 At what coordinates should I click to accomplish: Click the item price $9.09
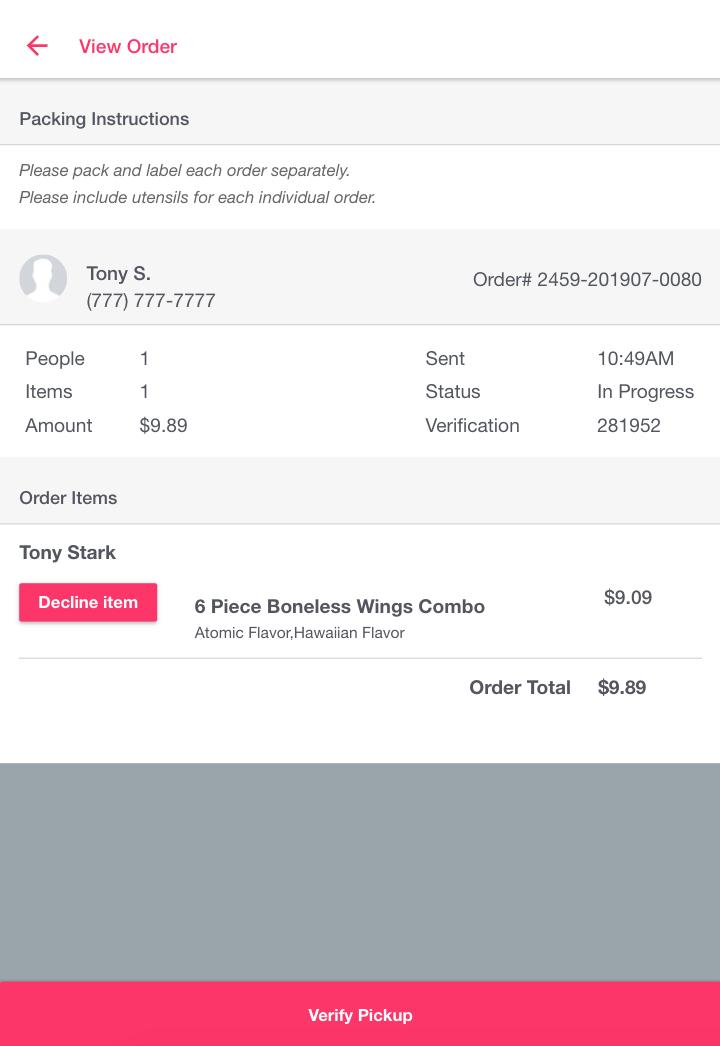pos(628,597)
